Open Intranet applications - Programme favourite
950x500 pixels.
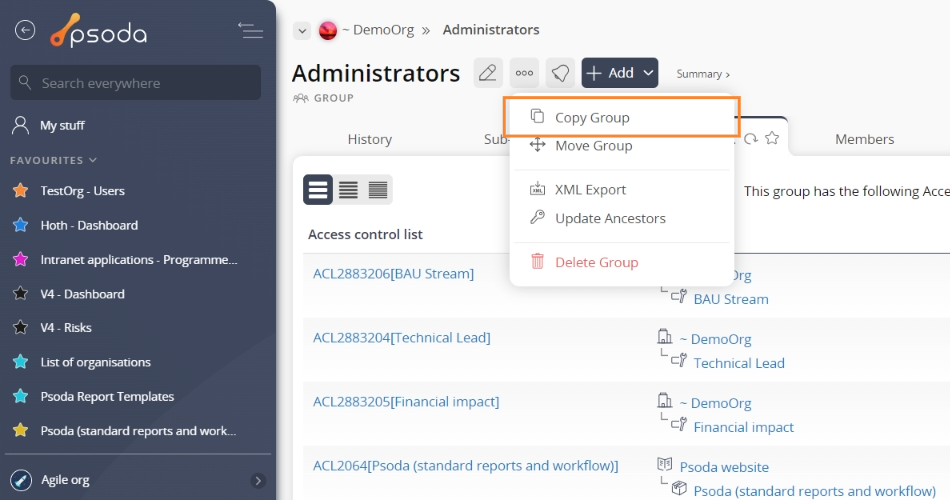[139, 259]
